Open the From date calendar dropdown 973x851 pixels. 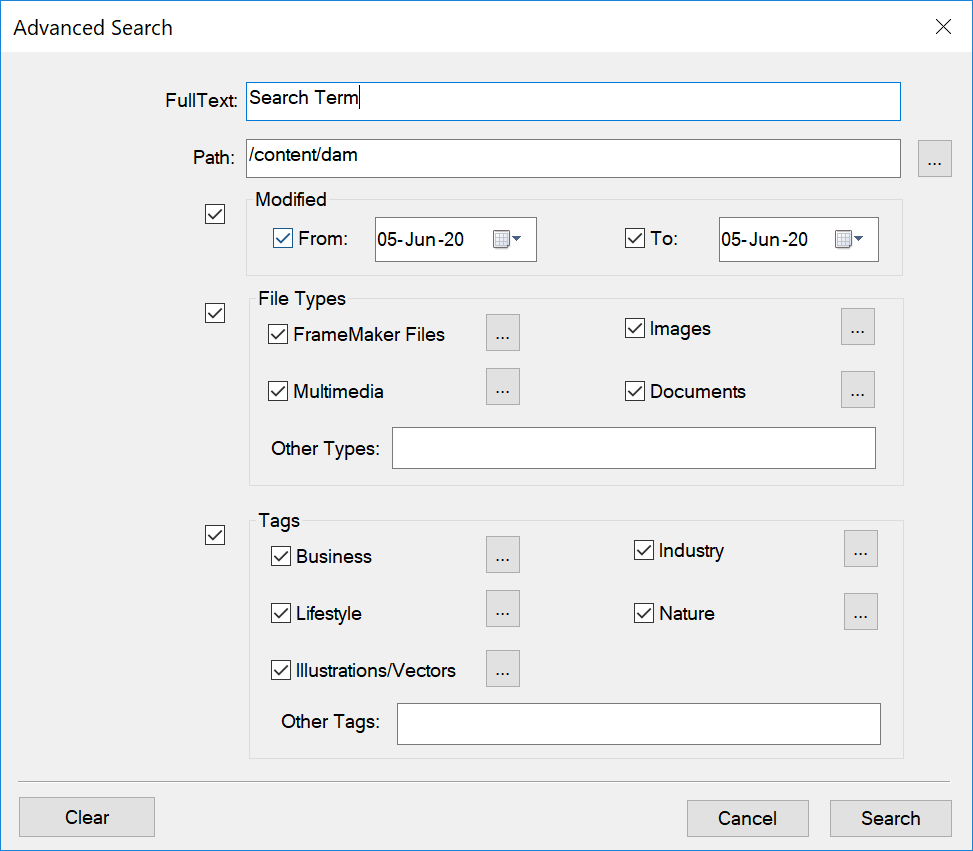click(507, 239)
